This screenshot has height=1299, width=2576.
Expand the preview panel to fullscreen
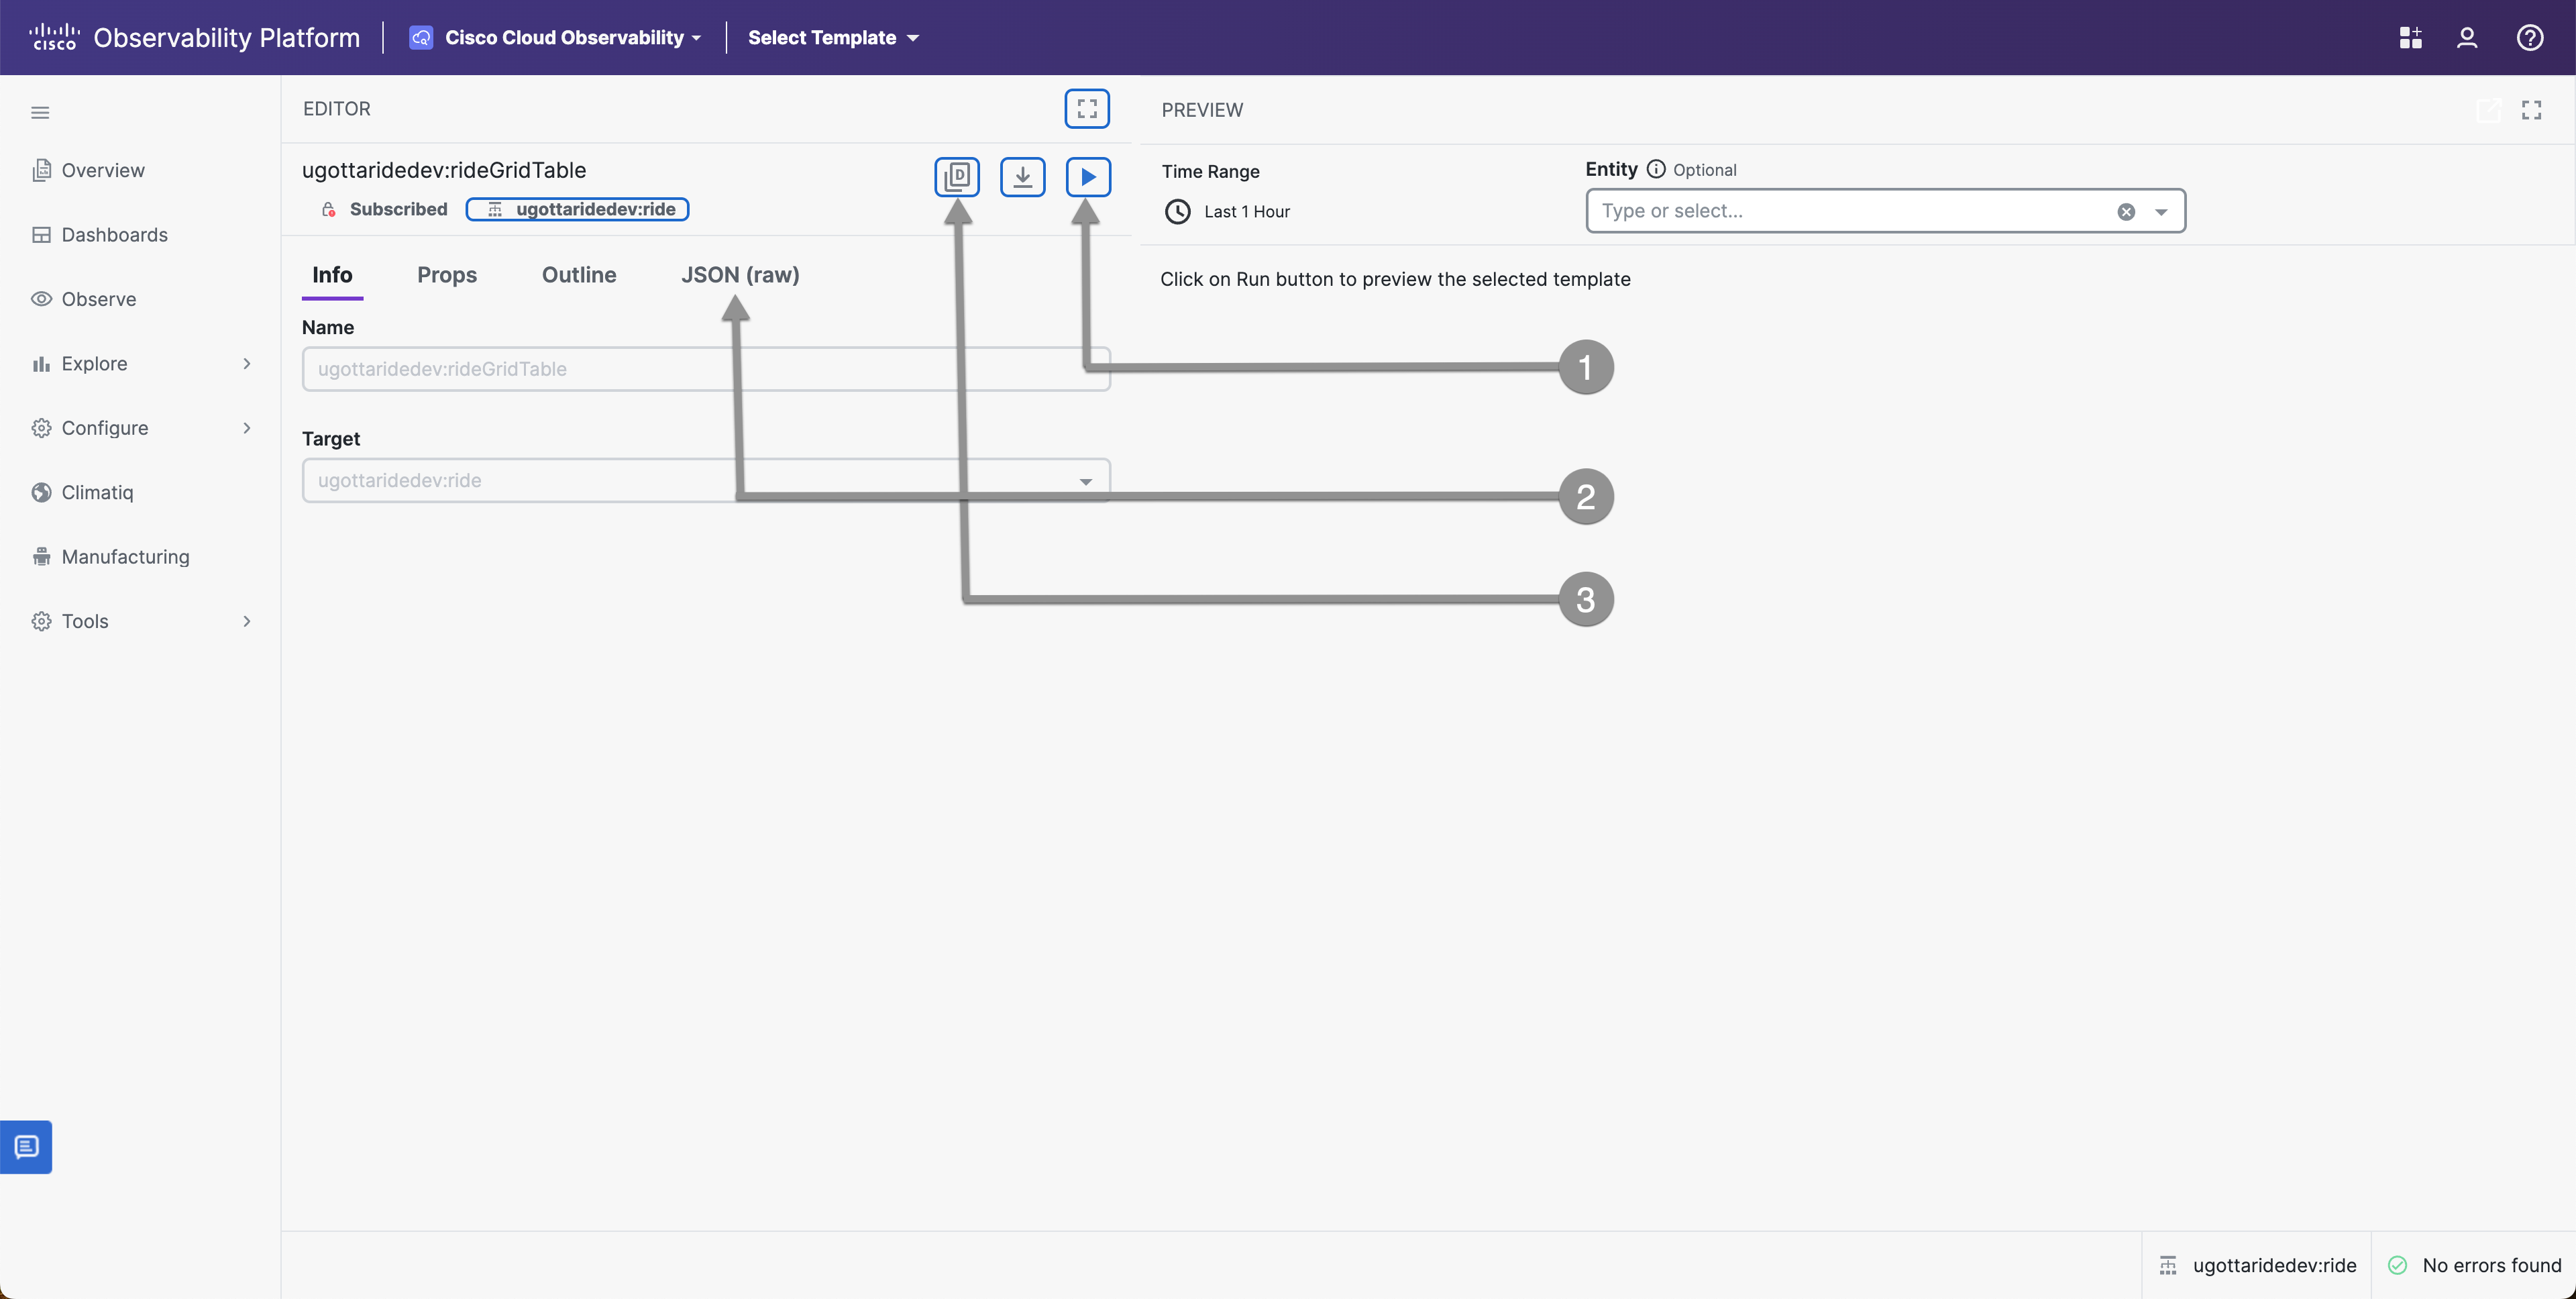click(2531, 110)
